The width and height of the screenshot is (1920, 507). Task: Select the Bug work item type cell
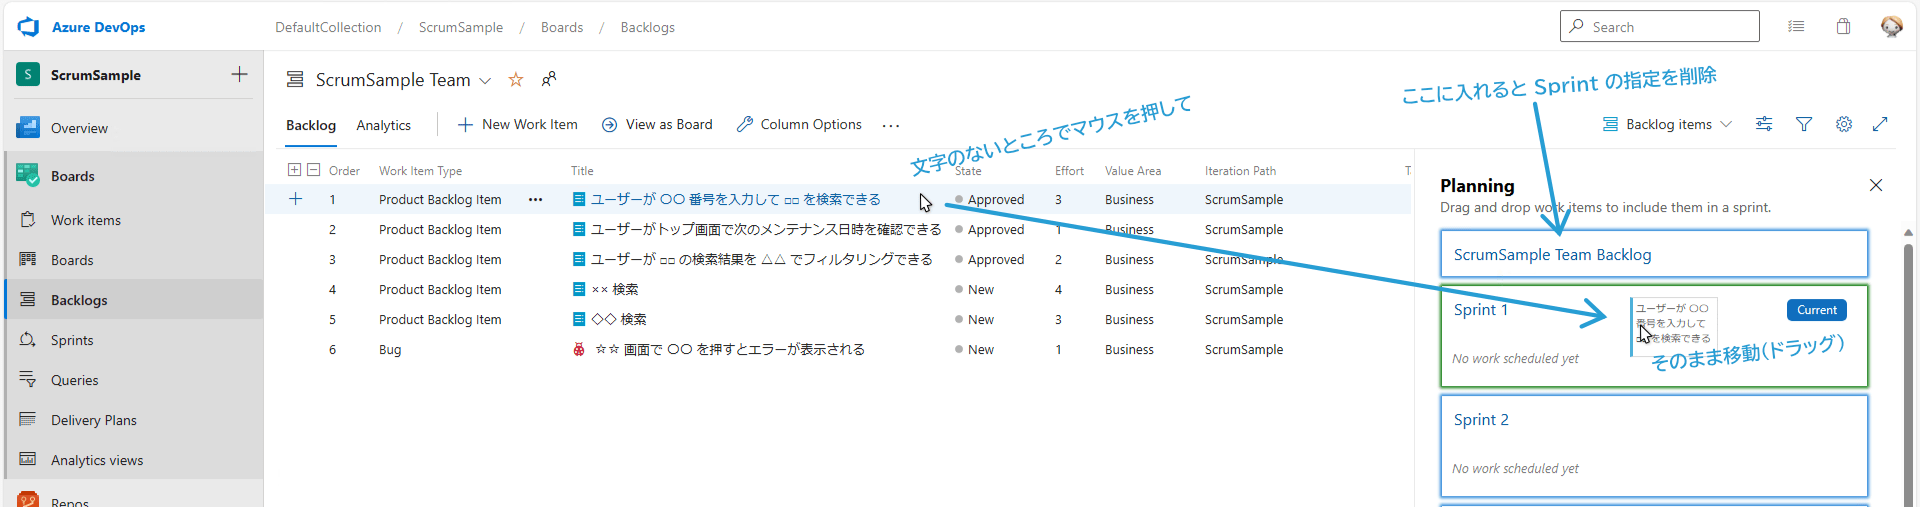click(390, 350)
